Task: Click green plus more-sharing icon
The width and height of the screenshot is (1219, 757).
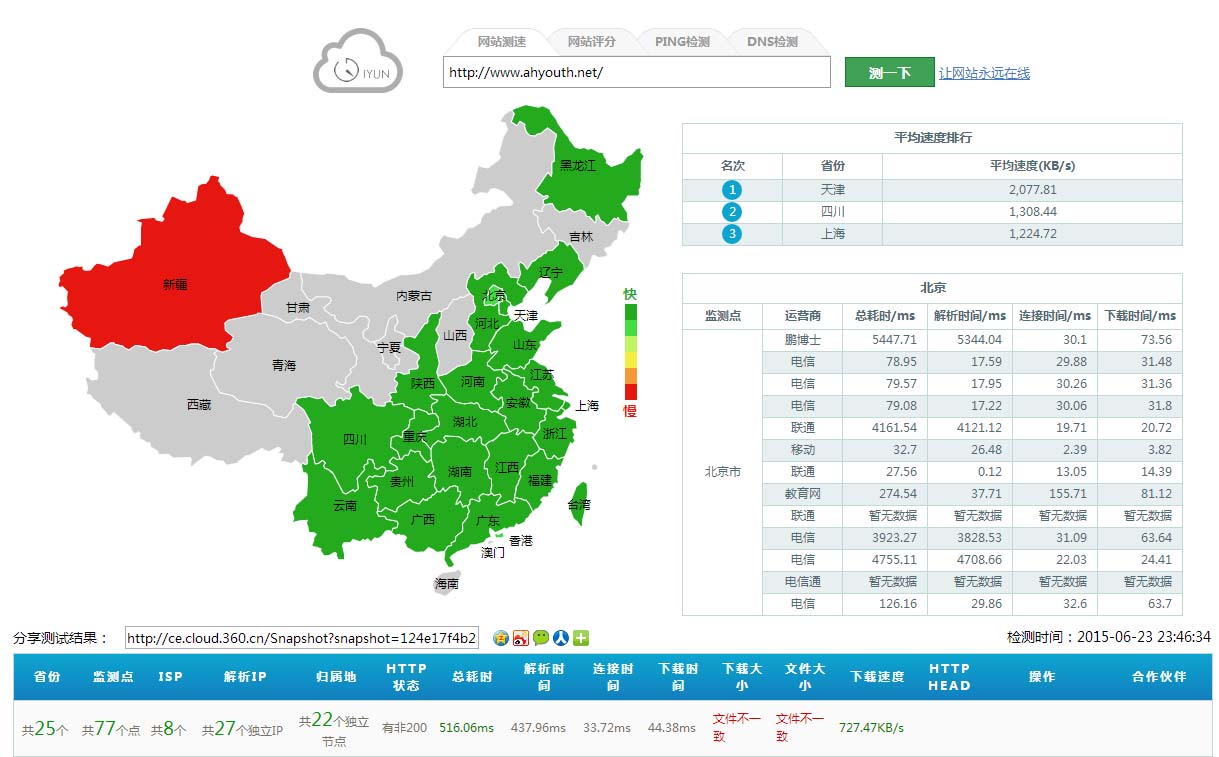Action: pyautogui.click(x=581, y=638)
